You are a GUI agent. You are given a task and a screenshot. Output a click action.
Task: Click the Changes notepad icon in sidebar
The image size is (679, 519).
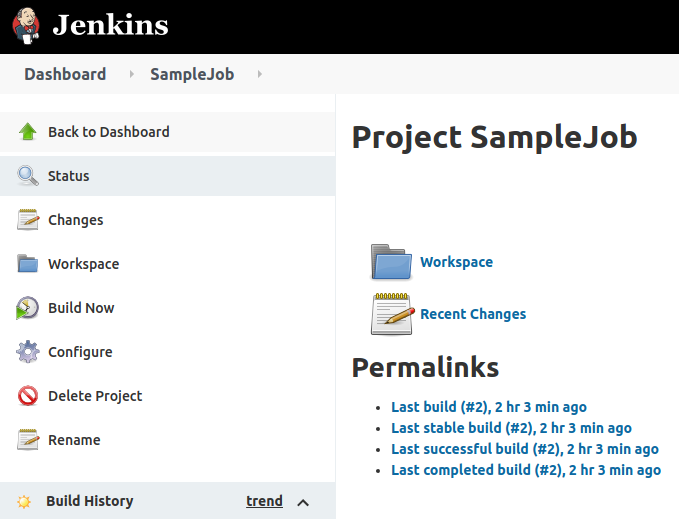click(28, 220)
